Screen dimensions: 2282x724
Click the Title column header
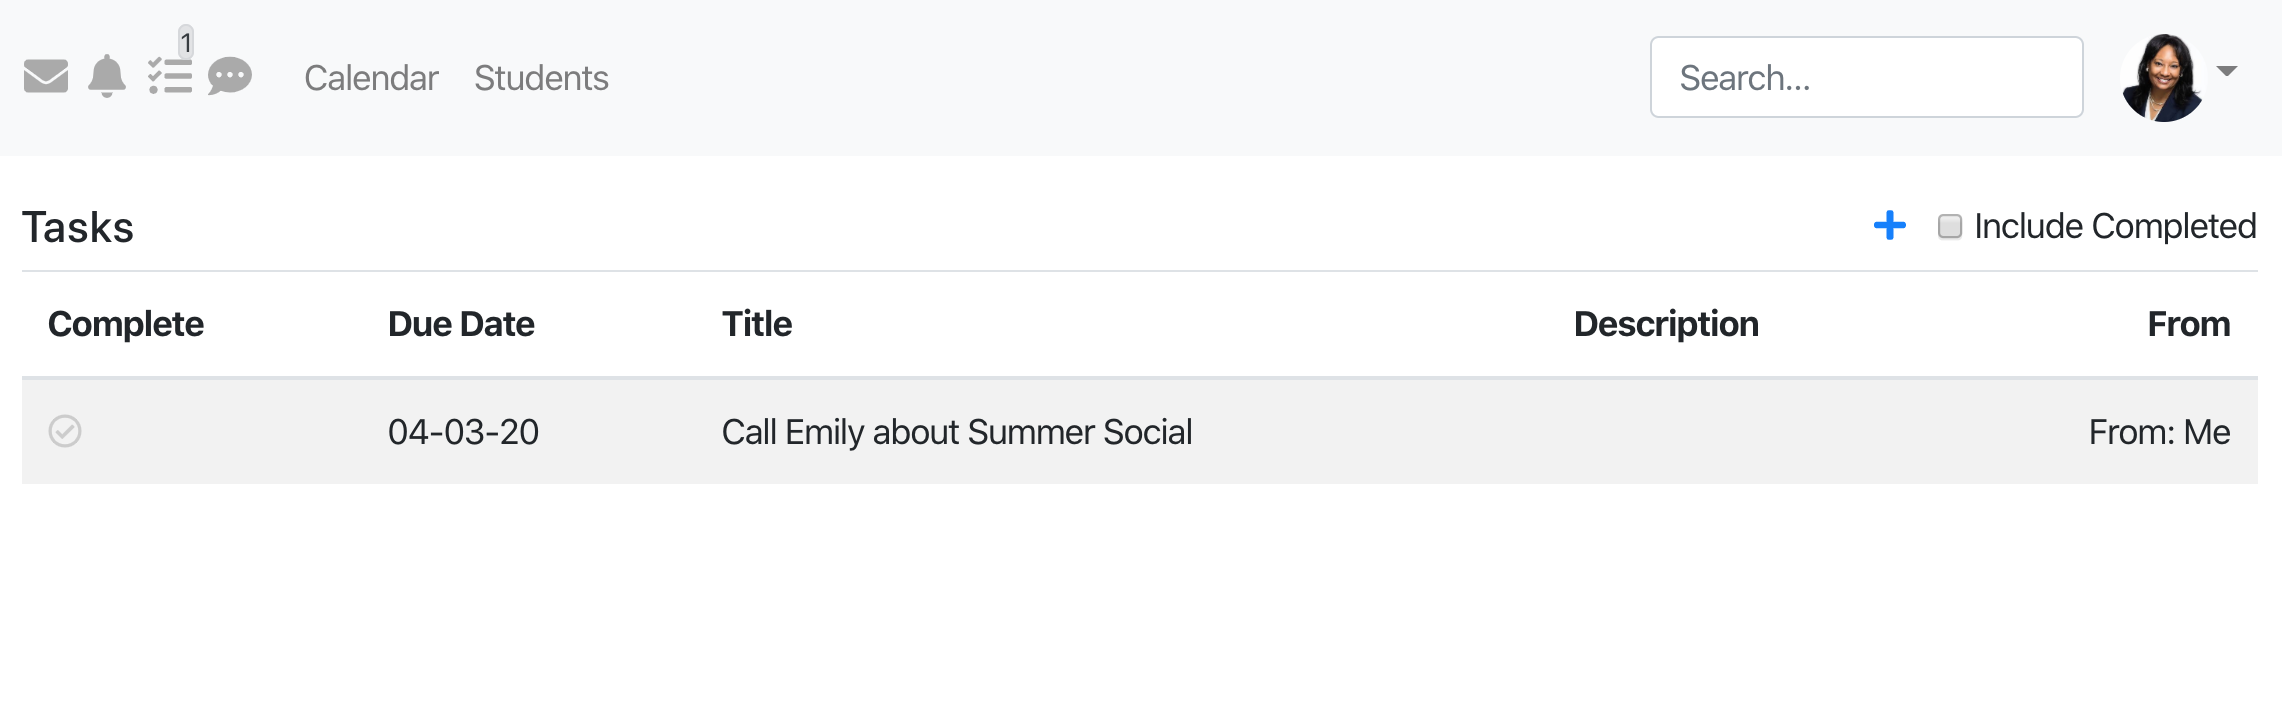pos(757,324)
